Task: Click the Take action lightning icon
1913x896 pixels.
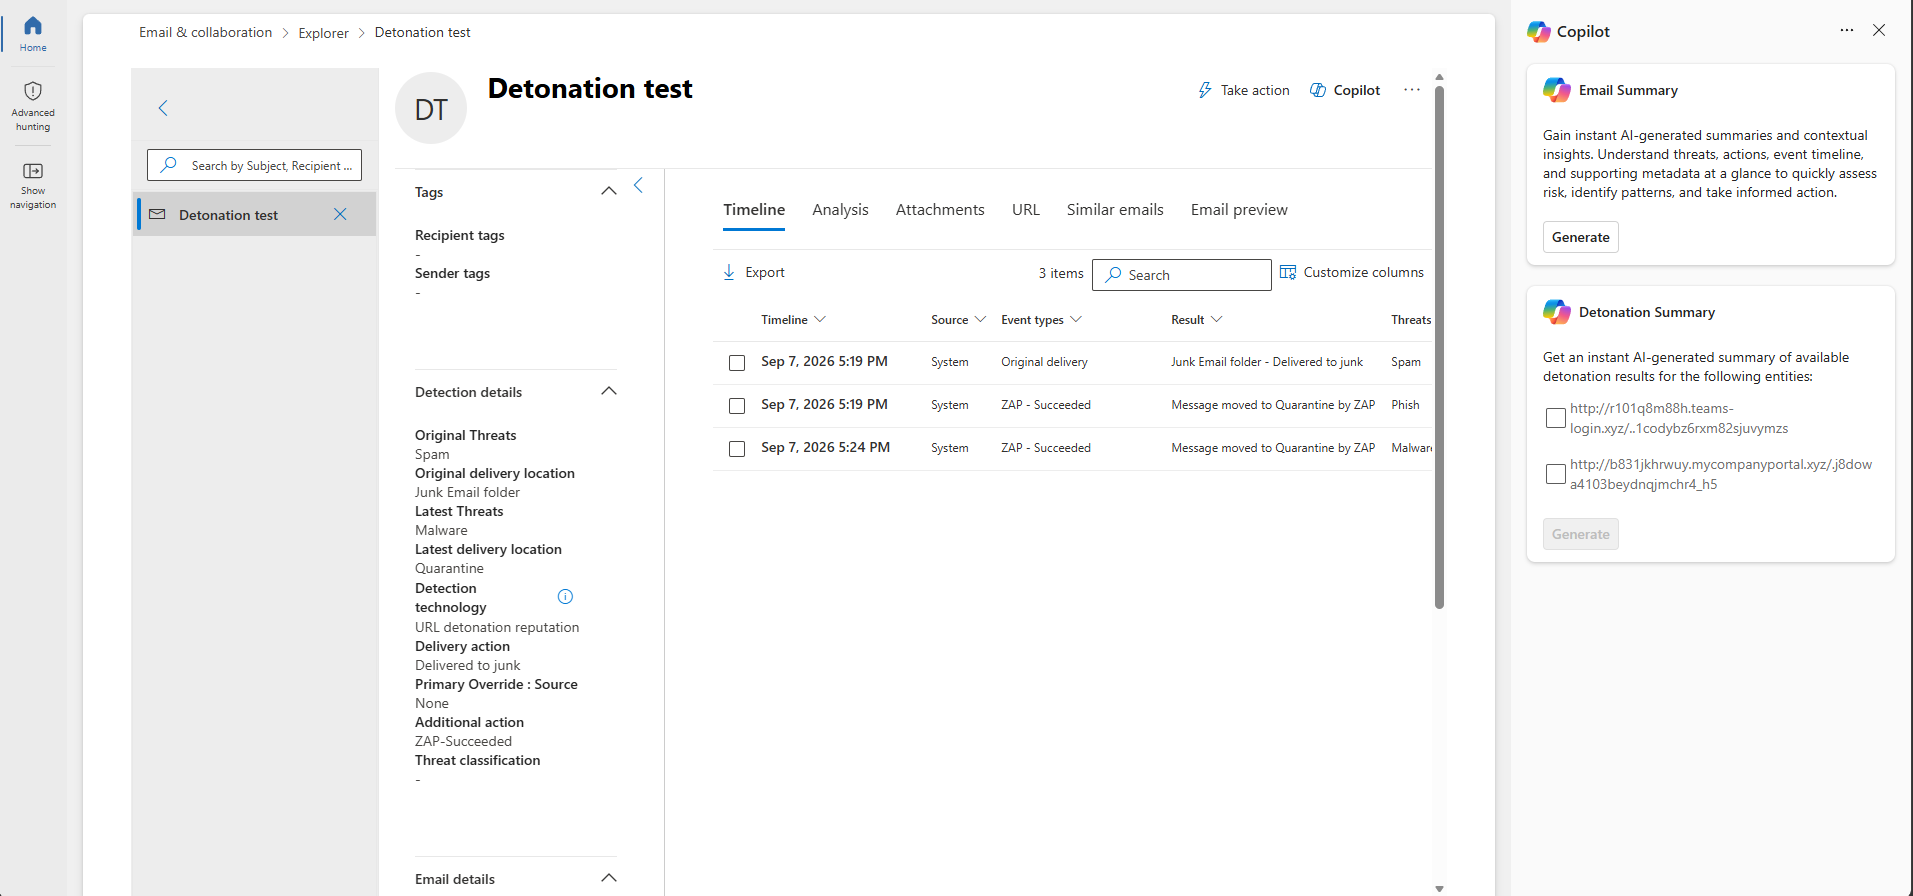Action: click(x=1205, y=90)
